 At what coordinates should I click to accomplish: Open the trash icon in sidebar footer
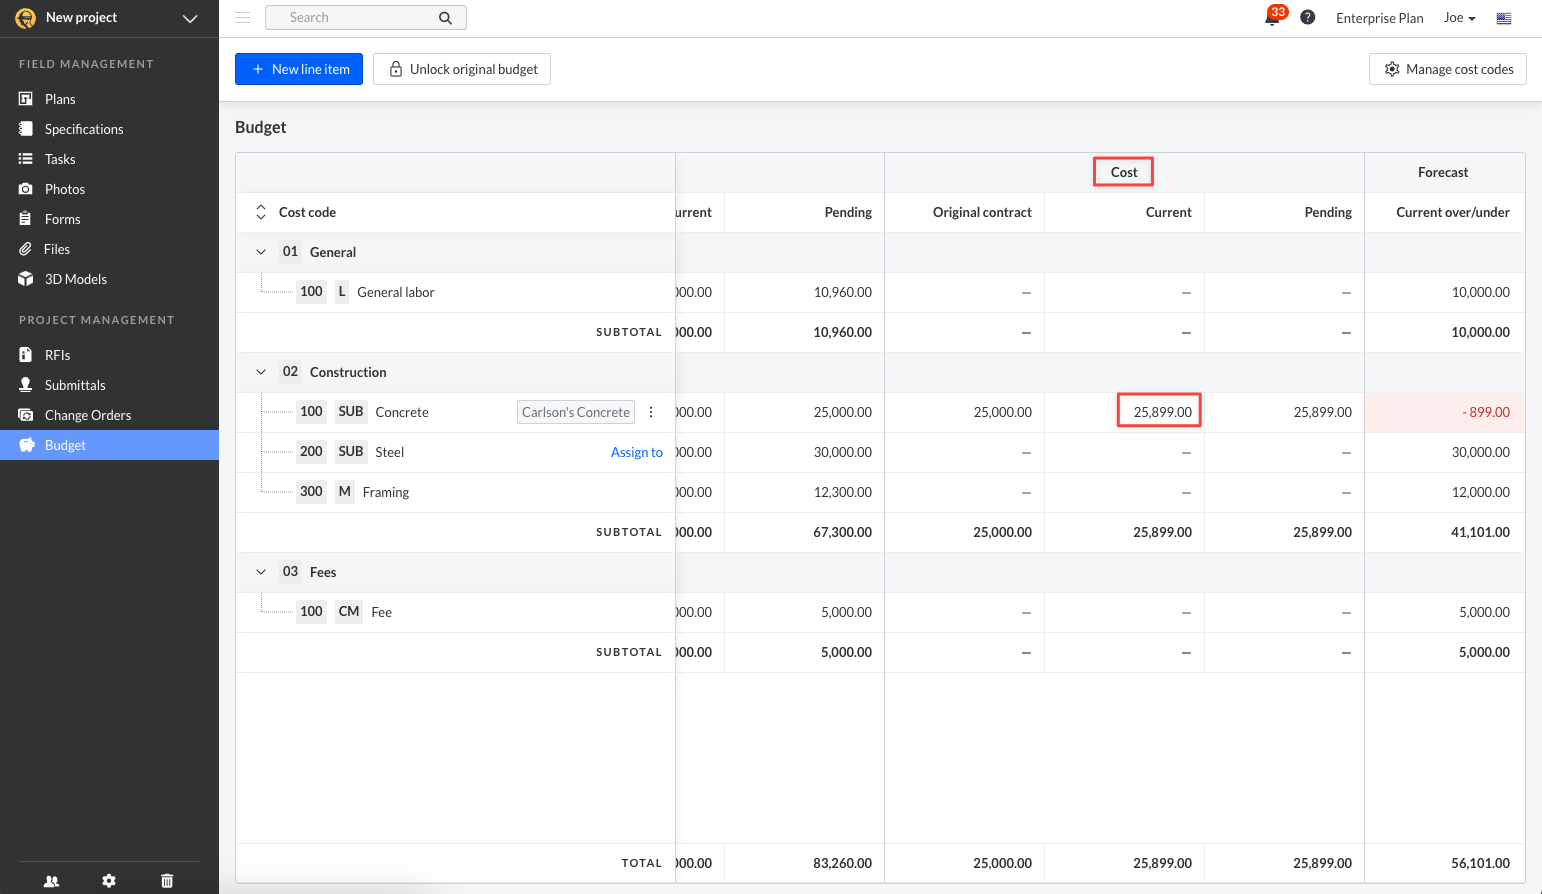pyautogui.click(x=167, y=881)
